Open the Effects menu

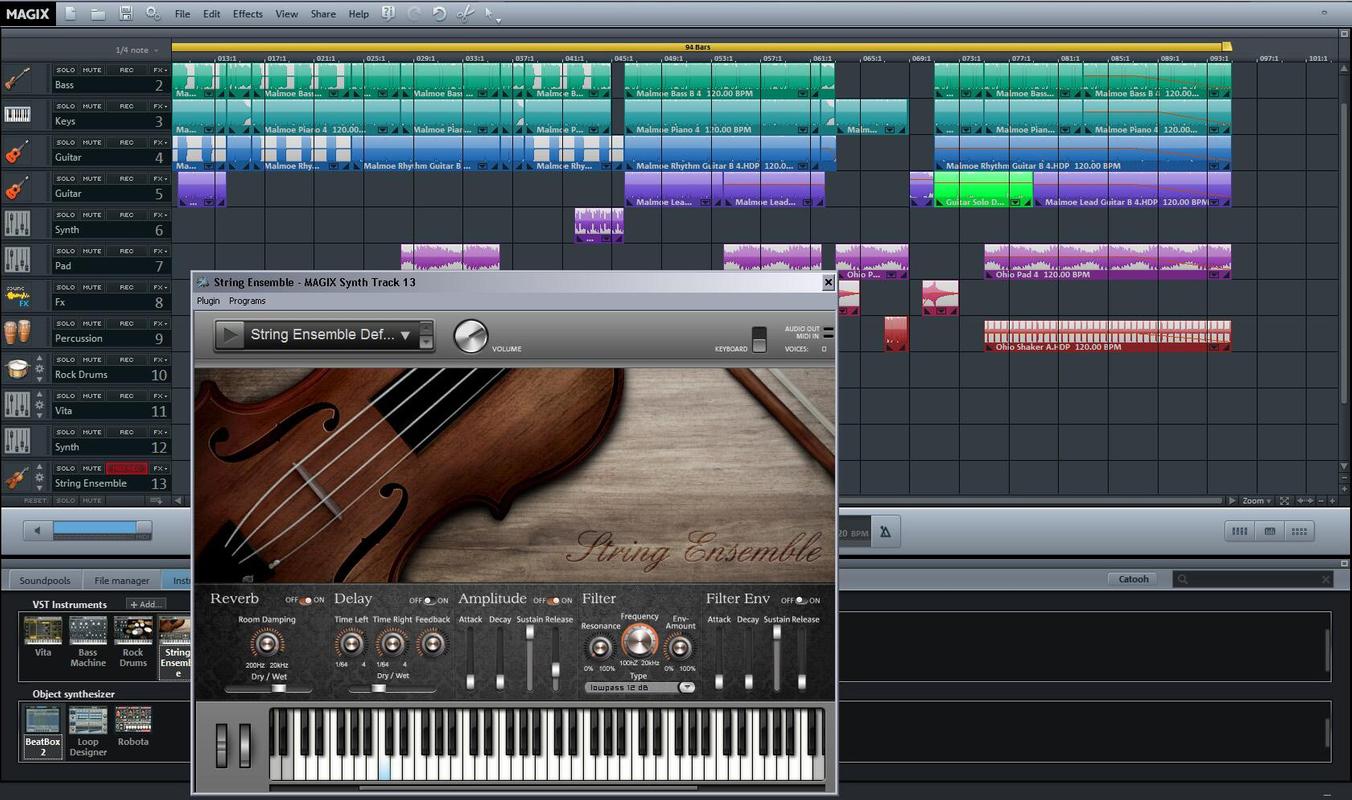(247, 14)
